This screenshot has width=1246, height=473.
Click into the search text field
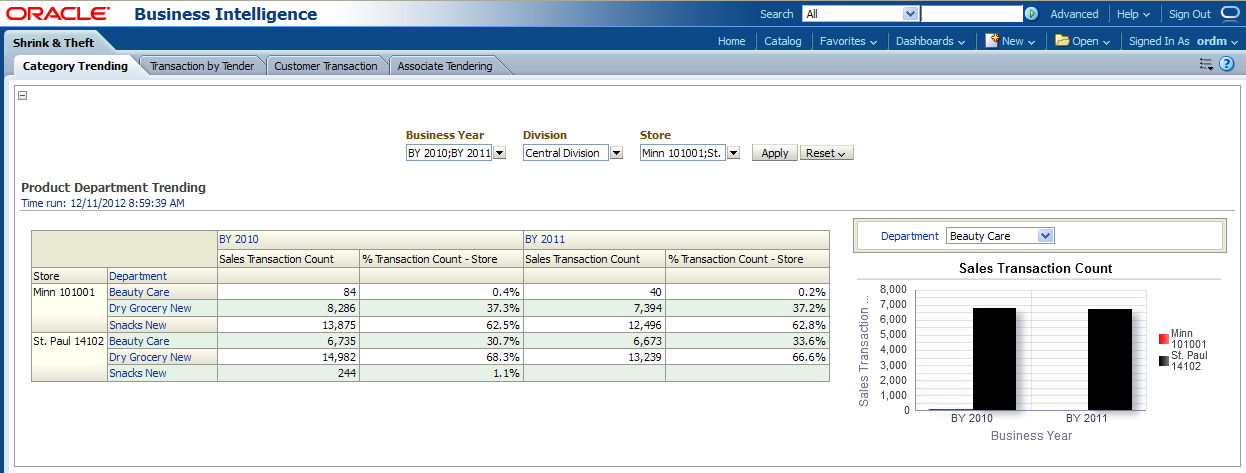(x=970, y=14)
